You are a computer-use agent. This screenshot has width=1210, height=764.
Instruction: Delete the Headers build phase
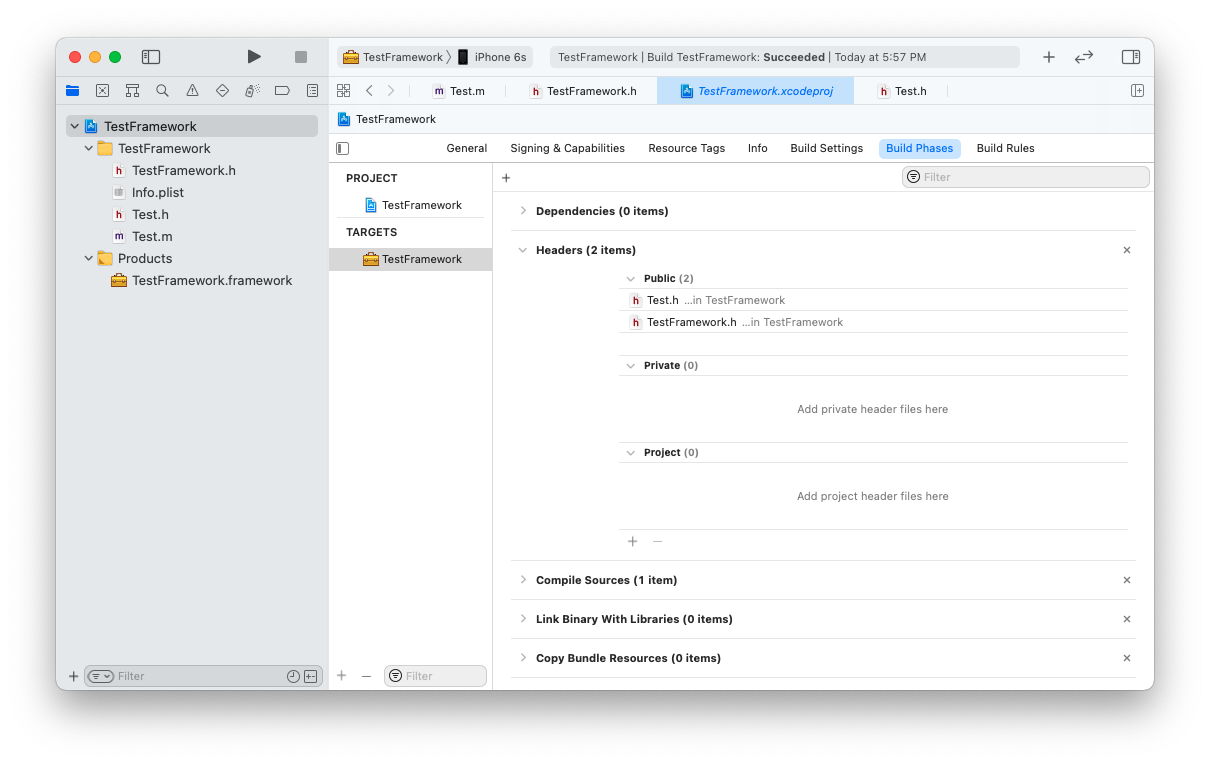(1127, 250)
